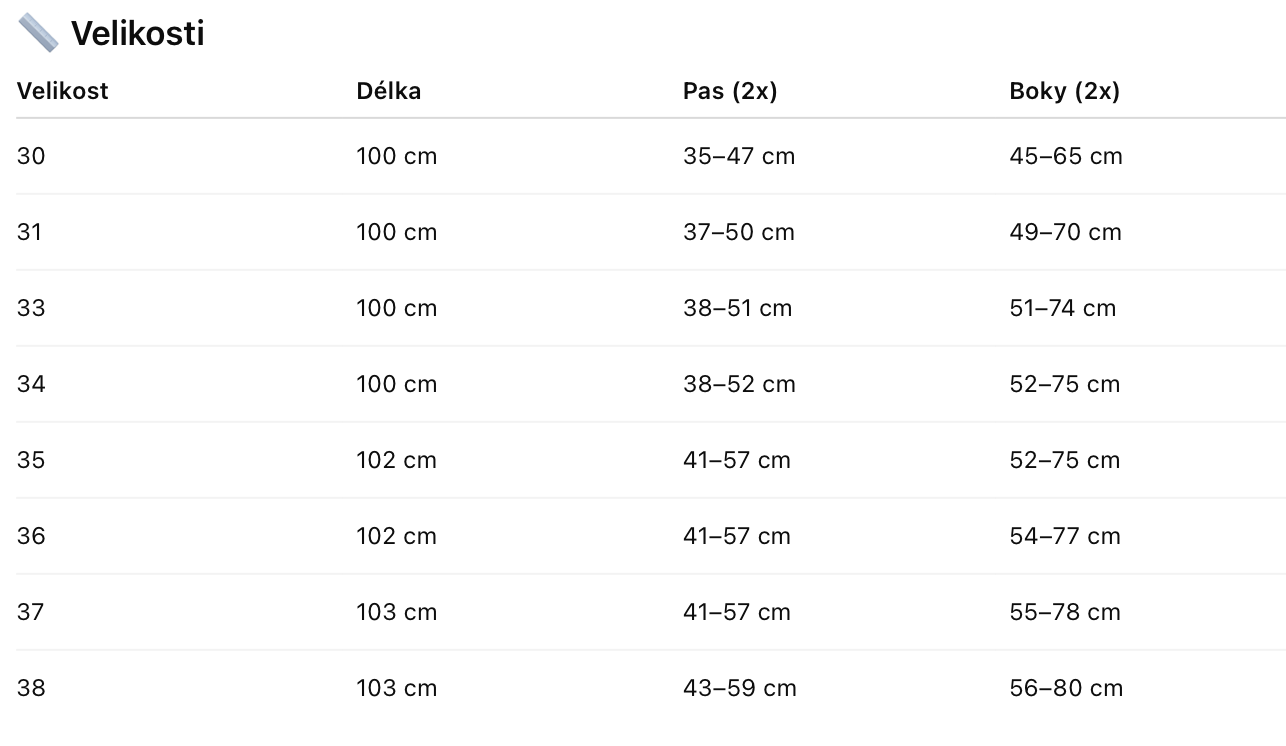Click the size 37 cell
The width and height of the screenshot is (1286, 746).
tap(31, 612)
